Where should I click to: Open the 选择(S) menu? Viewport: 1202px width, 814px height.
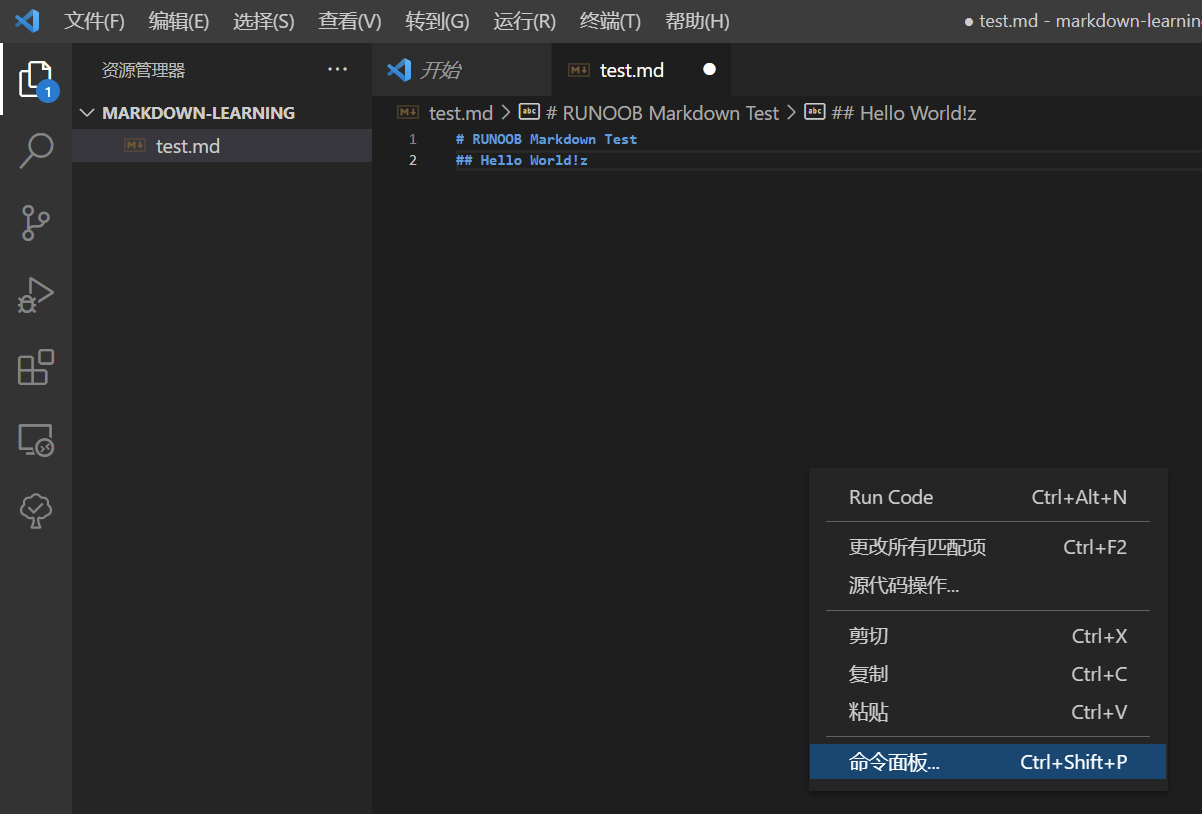click(x=264, y=21)
